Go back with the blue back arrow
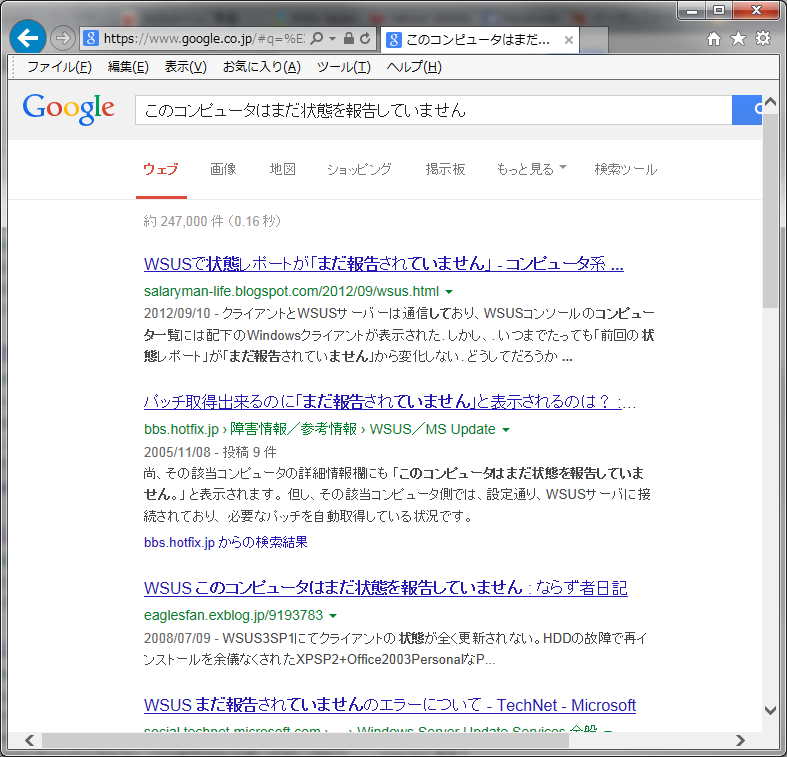 28,38
